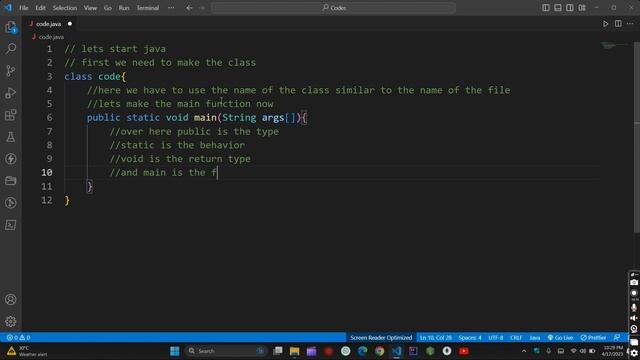Screen dimensions: 640x360
Task: Click Ln 10, Col 28 cursor position
Action: (436, 338)
